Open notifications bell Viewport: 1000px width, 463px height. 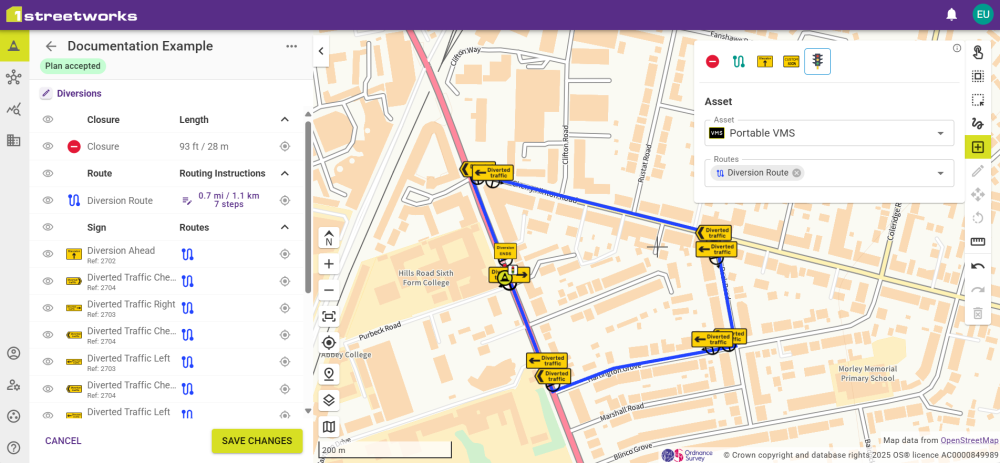[x=951, y=14]
